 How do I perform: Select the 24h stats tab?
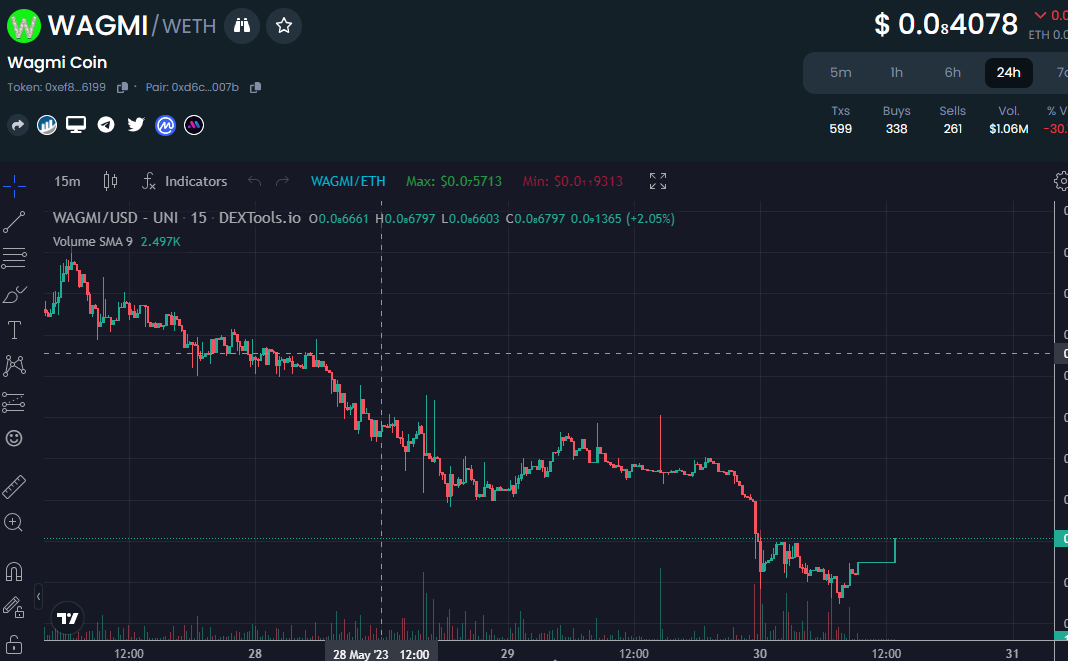[1009, 72]
